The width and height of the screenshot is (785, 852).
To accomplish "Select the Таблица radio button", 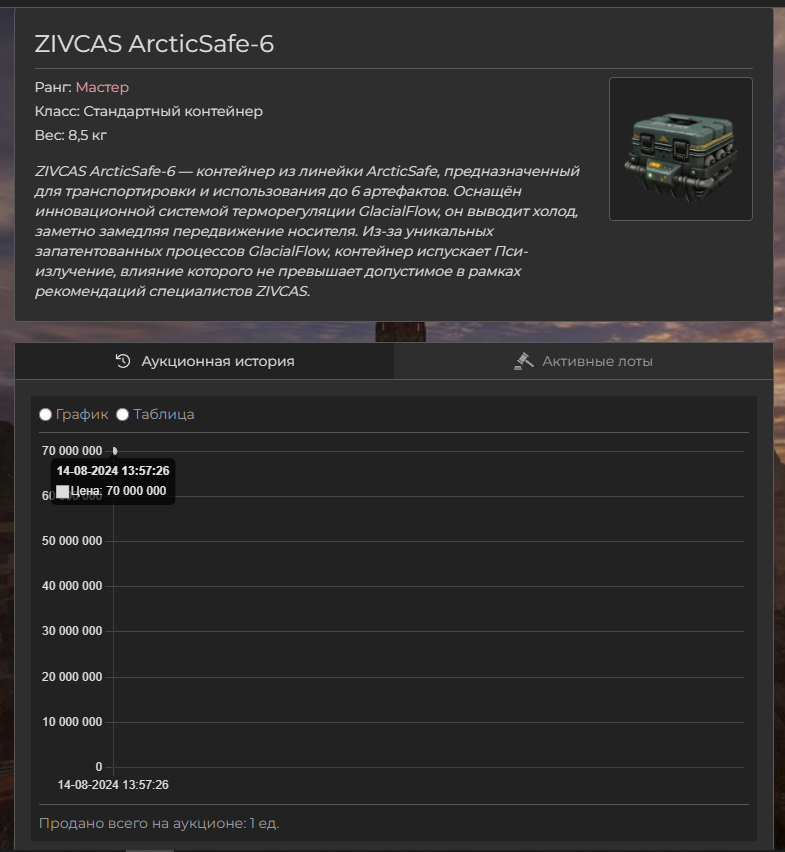I will 123,415.
